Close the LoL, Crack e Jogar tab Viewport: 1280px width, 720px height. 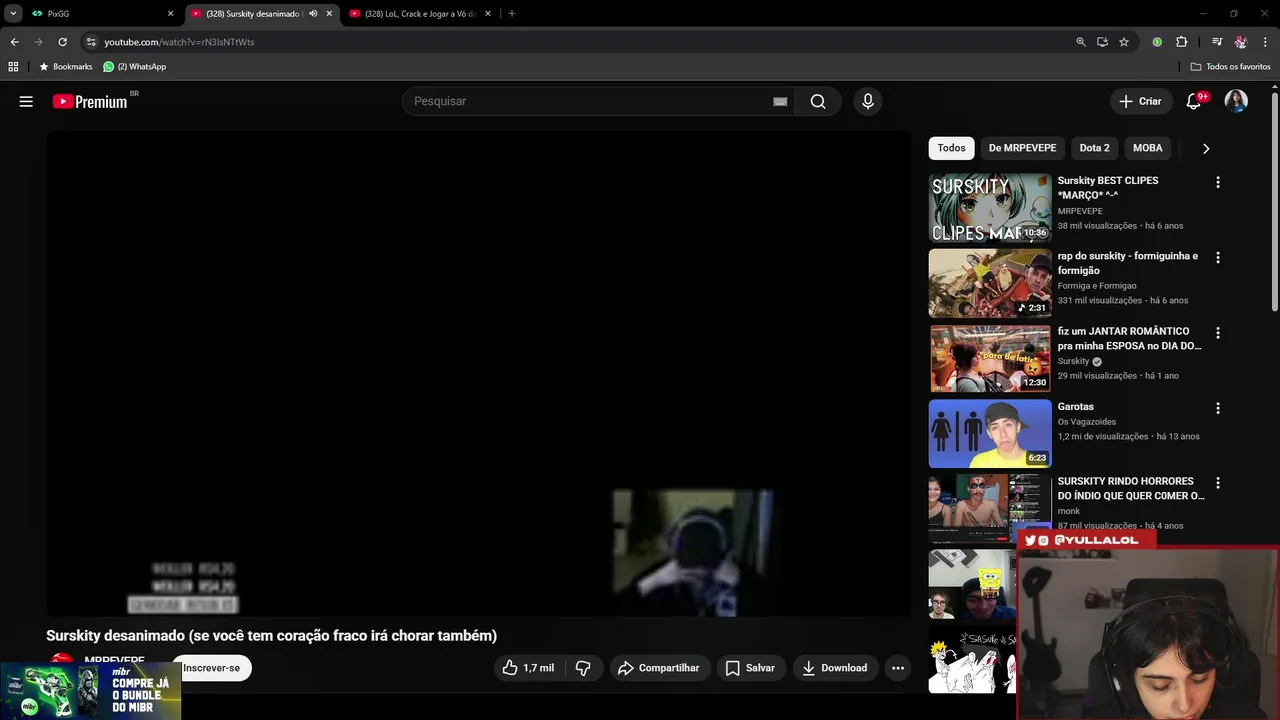488,14
